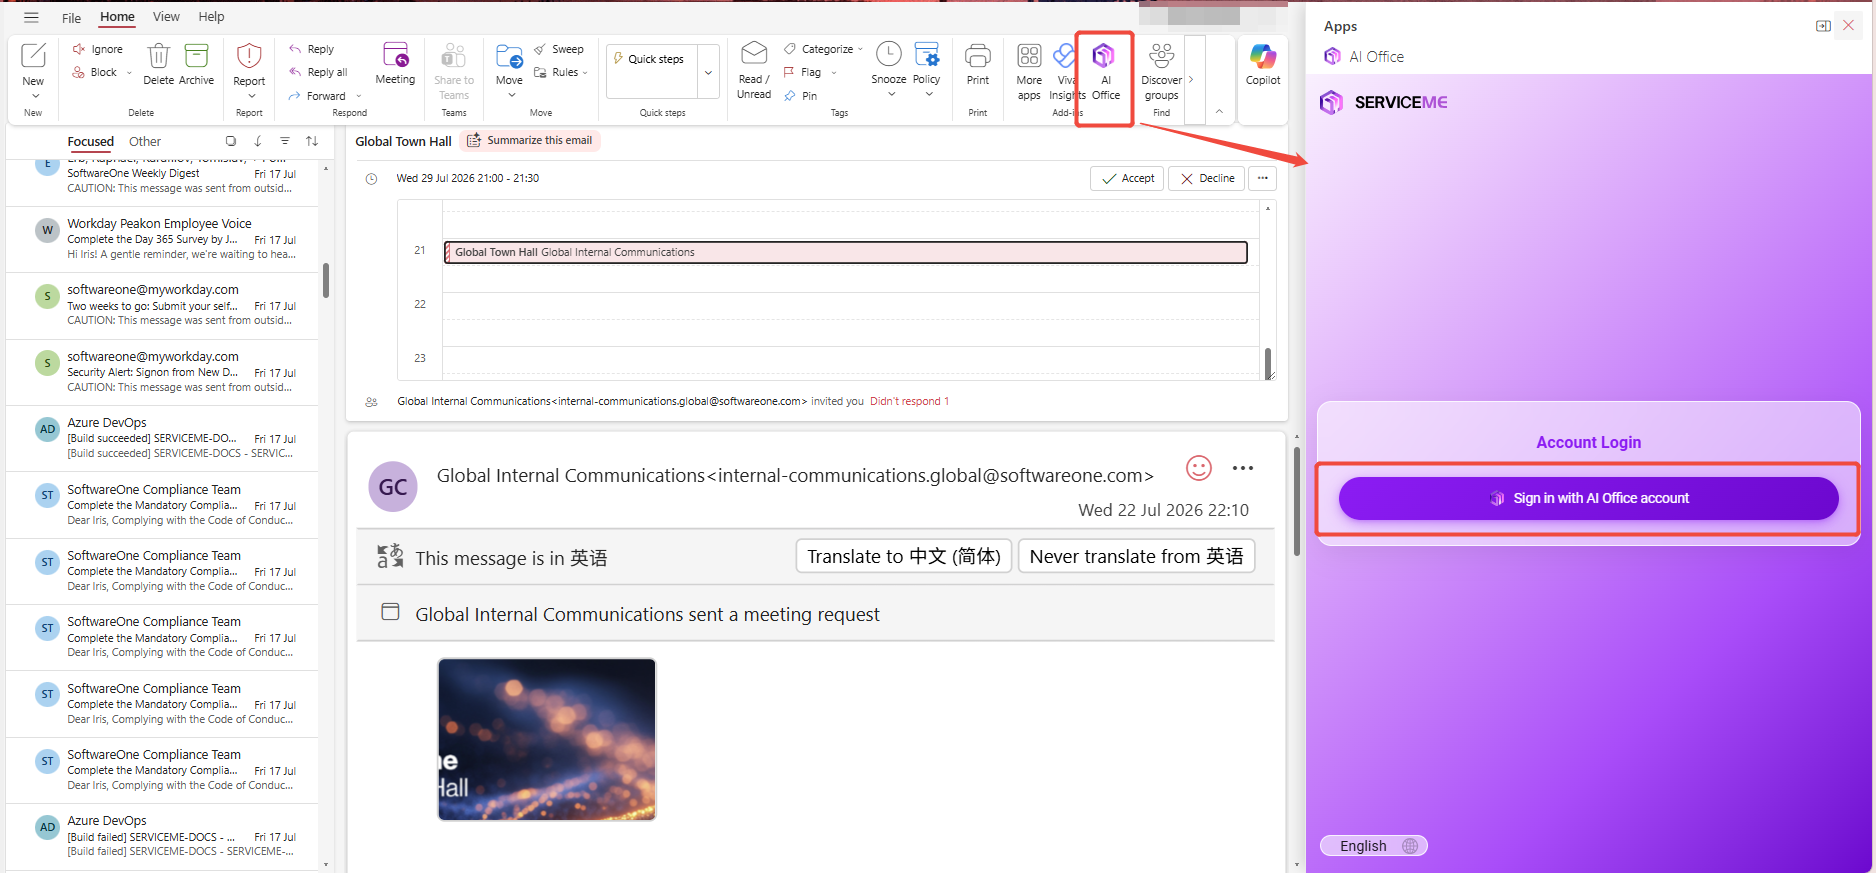Show the Focused inbox
The width and height of the screenshot is (1876, 873).
pyautogui.click(x=90, y=141)
